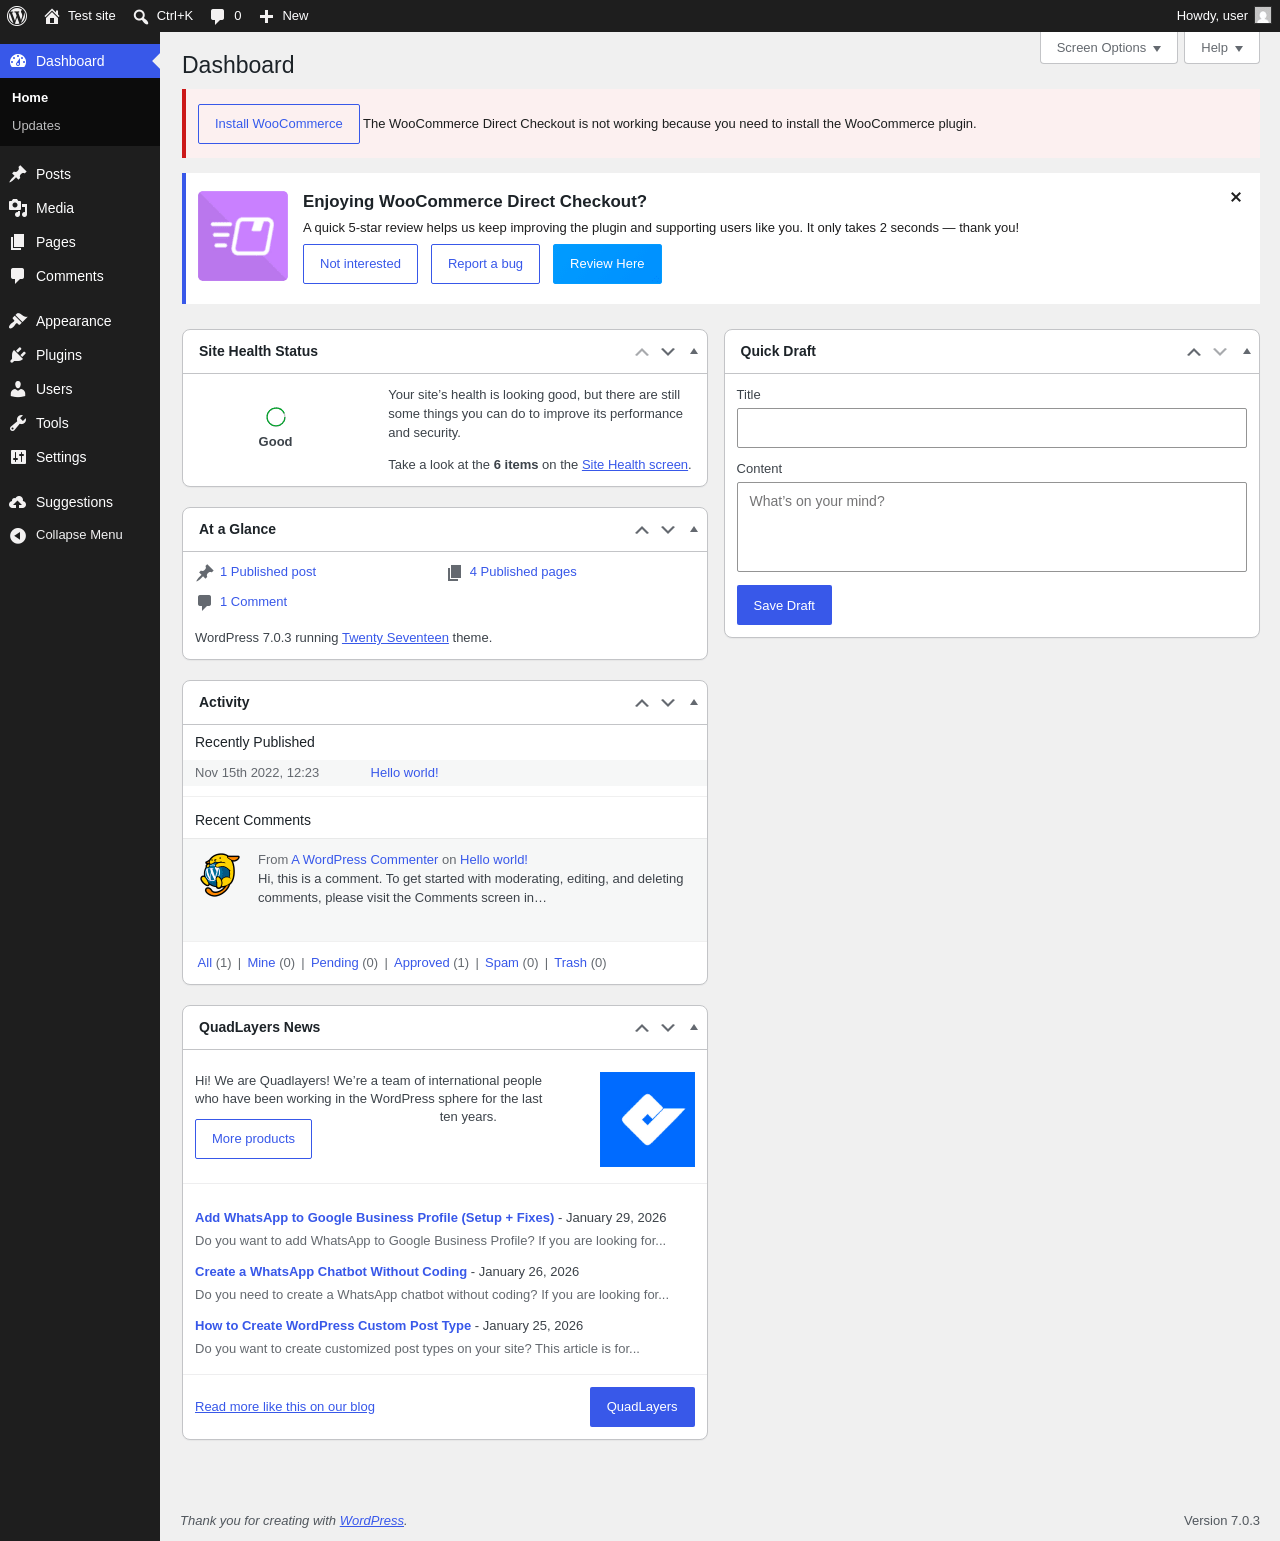Screen dimensions: 1280x1541
Task: Click the Suggestions cloud icon
Action: point(18,502)
